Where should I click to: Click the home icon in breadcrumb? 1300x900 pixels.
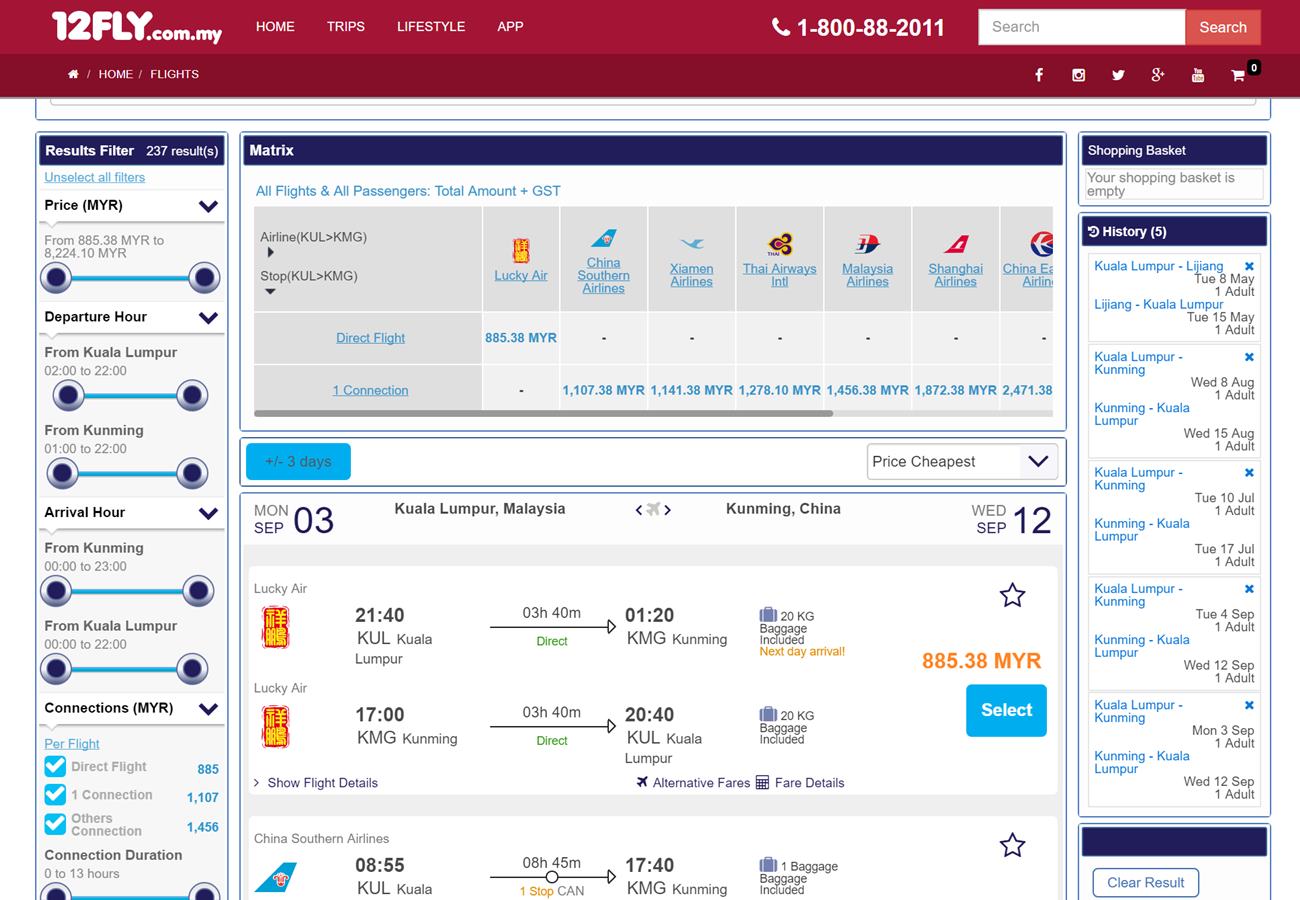point(73,74)
